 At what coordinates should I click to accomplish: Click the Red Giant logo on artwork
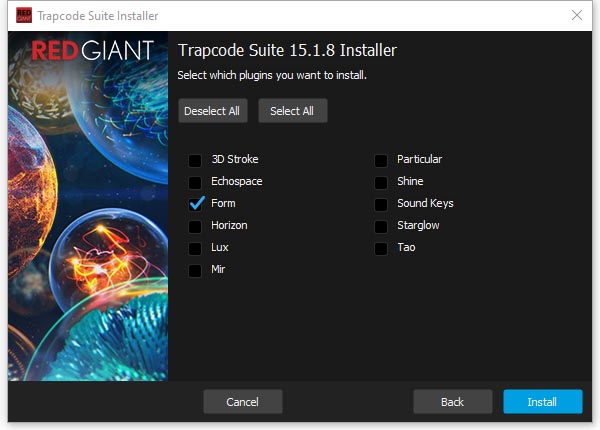click(92, 50)
